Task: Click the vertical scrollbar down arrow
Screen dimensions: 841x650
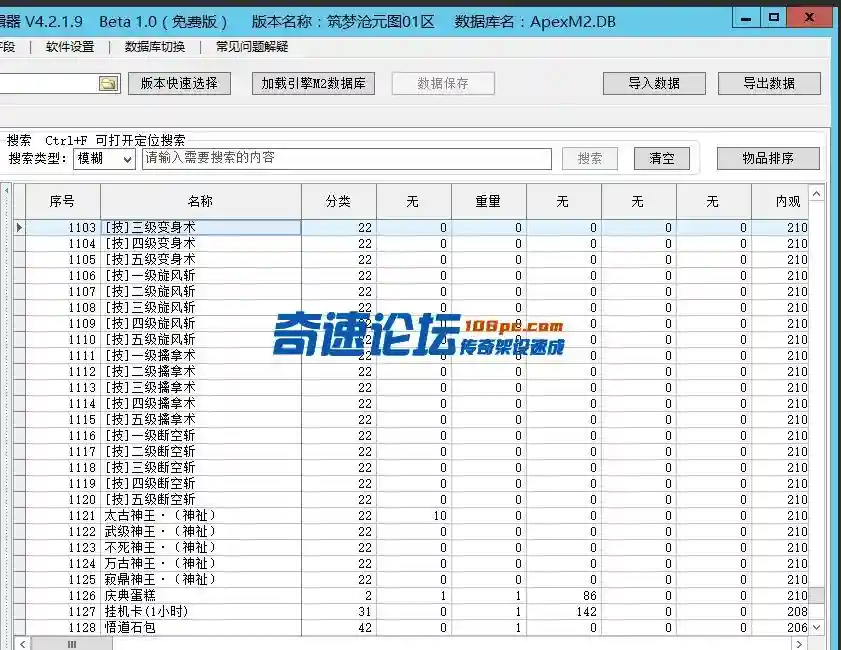Action: tap(816, 627)
